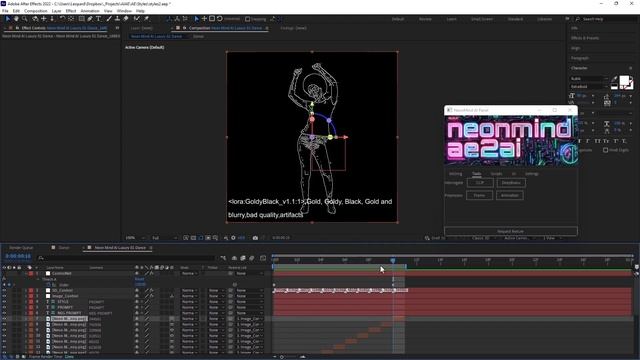Click the red label swatch of Controller layer
This screenshot has width=640, height=360.
pos(31,273)
